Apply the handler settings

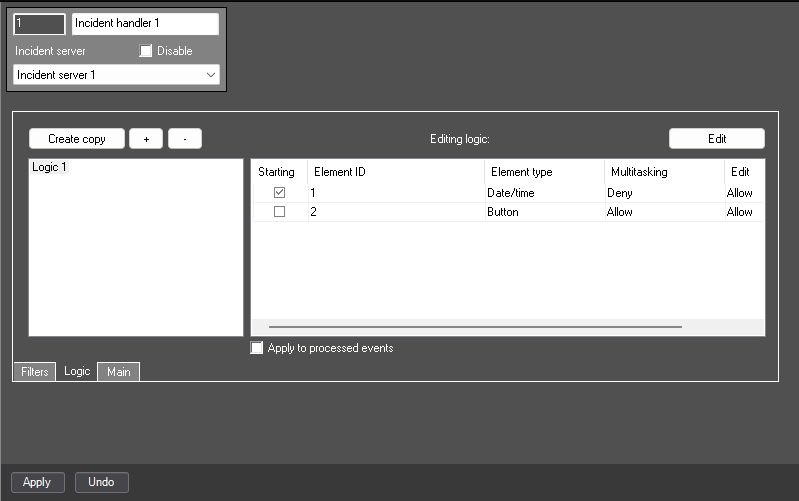[38, 482]
